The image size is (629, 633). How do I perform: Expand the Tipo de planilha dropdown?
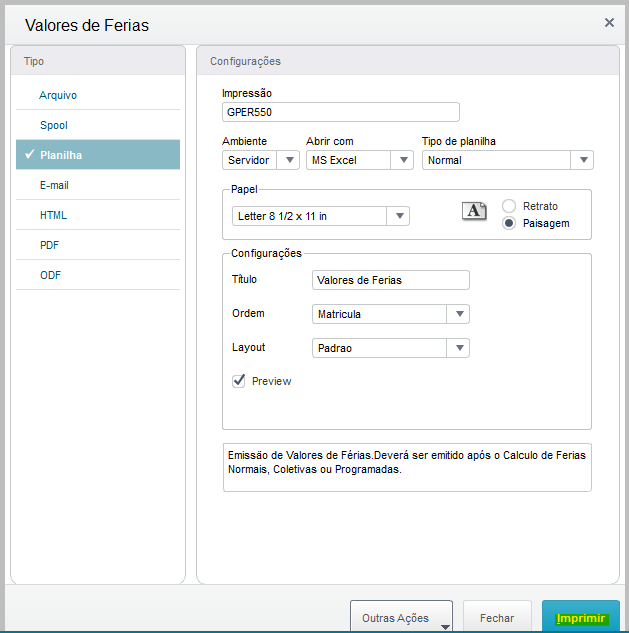coord(508,160)
